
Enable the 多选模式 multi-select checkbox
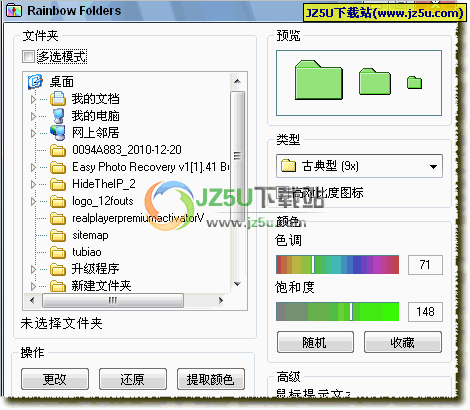(28, 56)
